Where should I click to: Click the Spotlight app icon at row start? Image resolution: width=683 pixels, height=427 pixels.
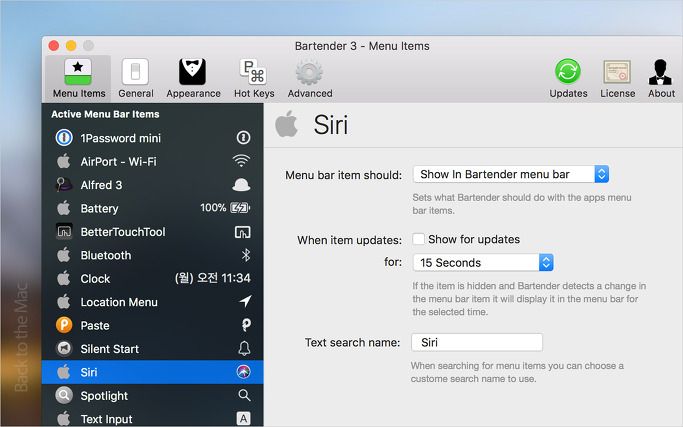pyautogui.click(x=64, y=396)
